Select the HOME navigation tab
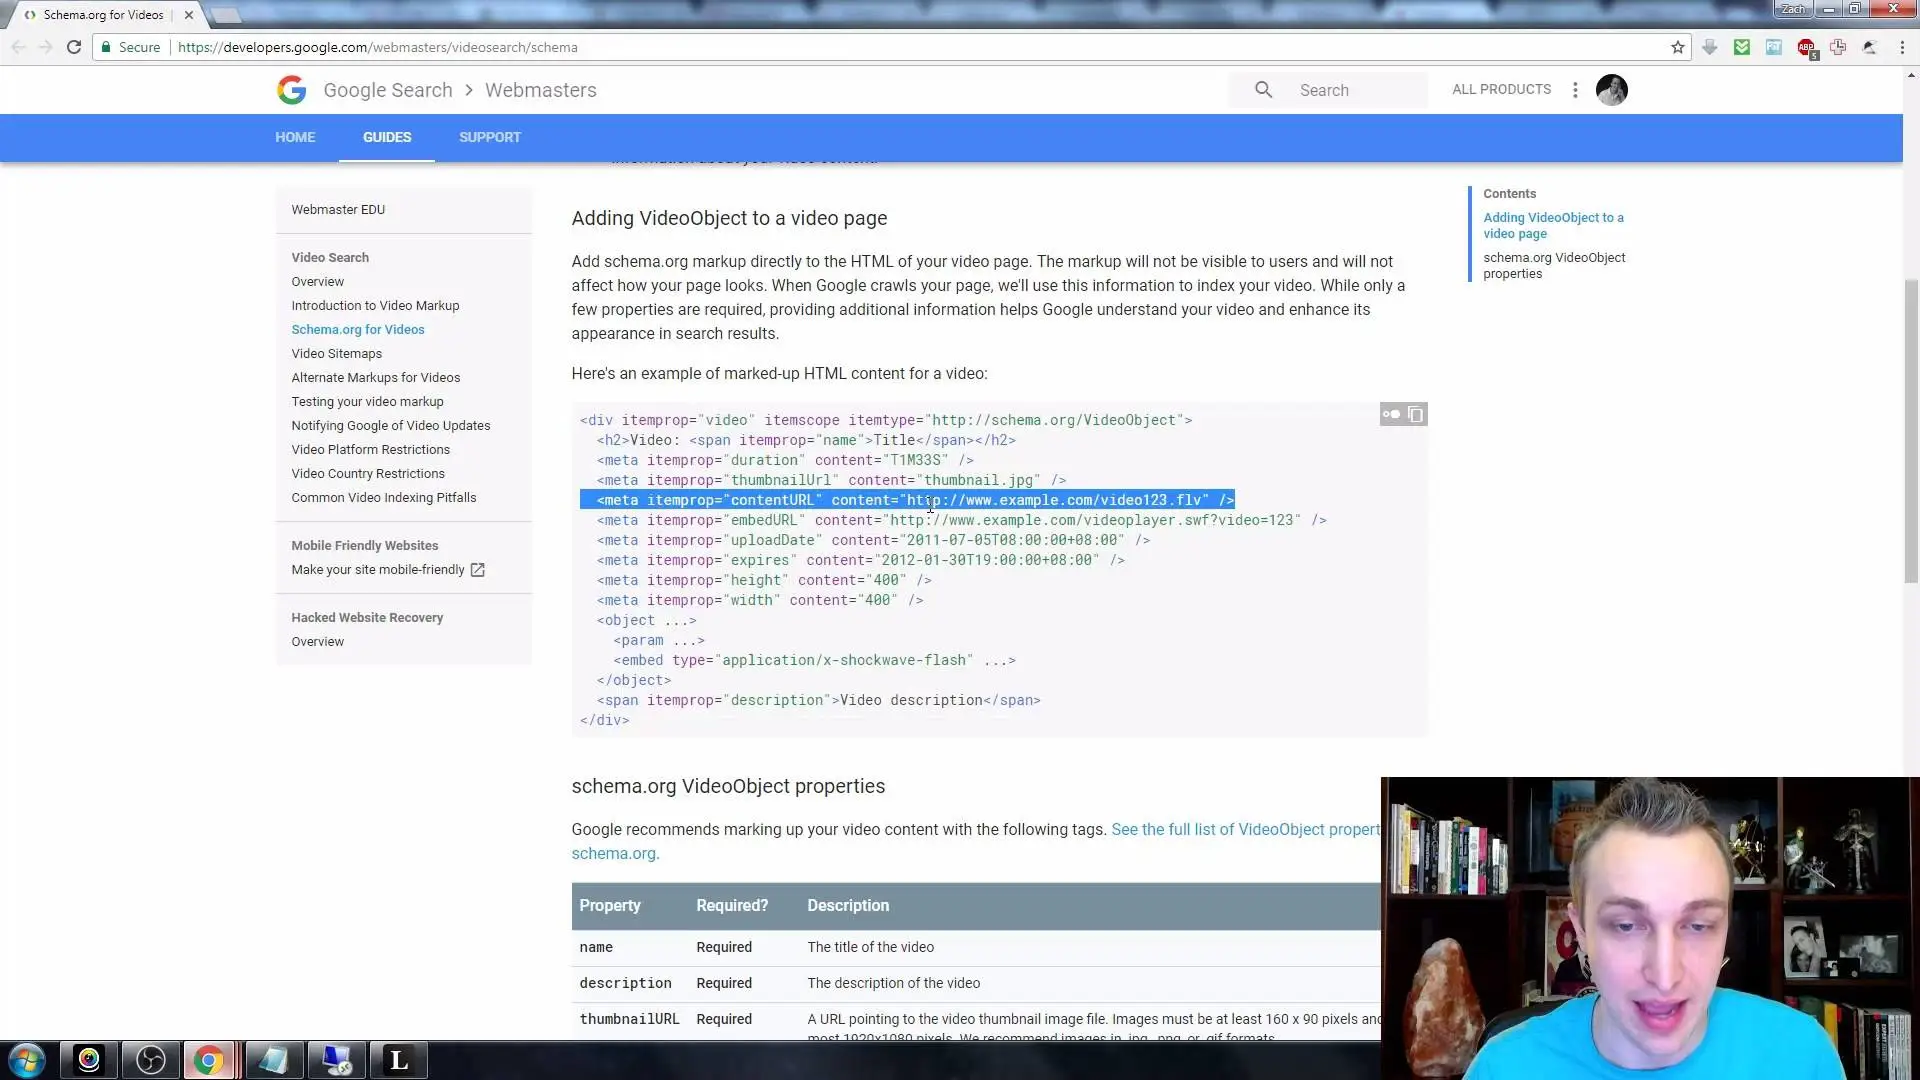This screenshot has width=1920, height=1080. (295, 138)
